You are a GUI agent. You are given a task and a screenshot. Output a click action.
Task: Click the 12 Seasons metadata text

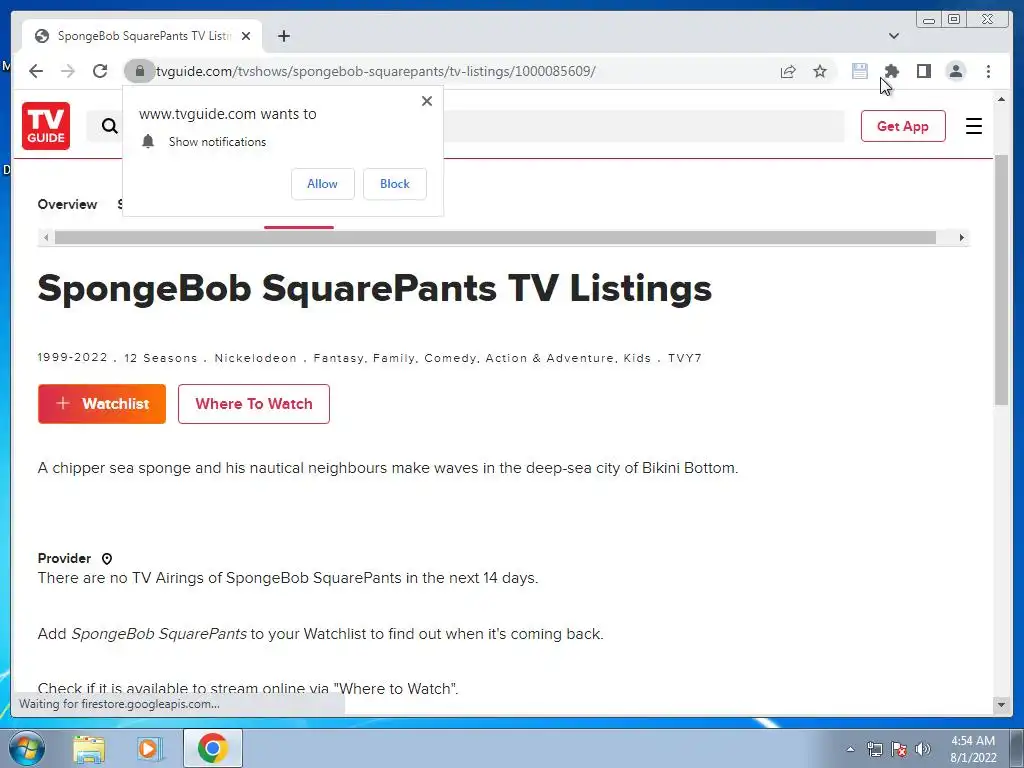(x=161, y=359)
